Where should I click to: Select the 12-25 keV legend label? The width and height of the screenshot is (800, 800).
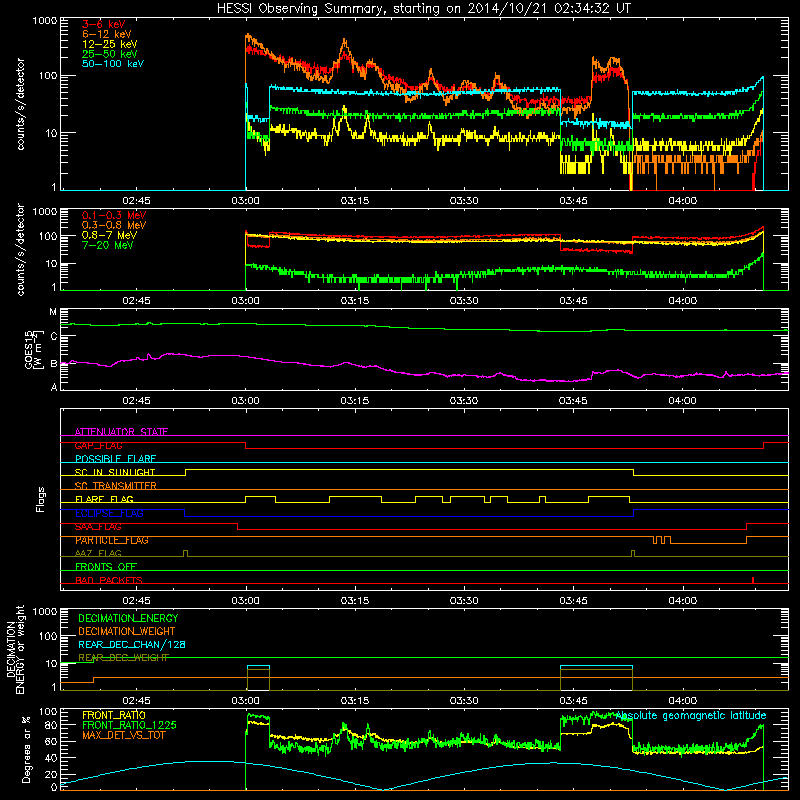pos(109,44)
